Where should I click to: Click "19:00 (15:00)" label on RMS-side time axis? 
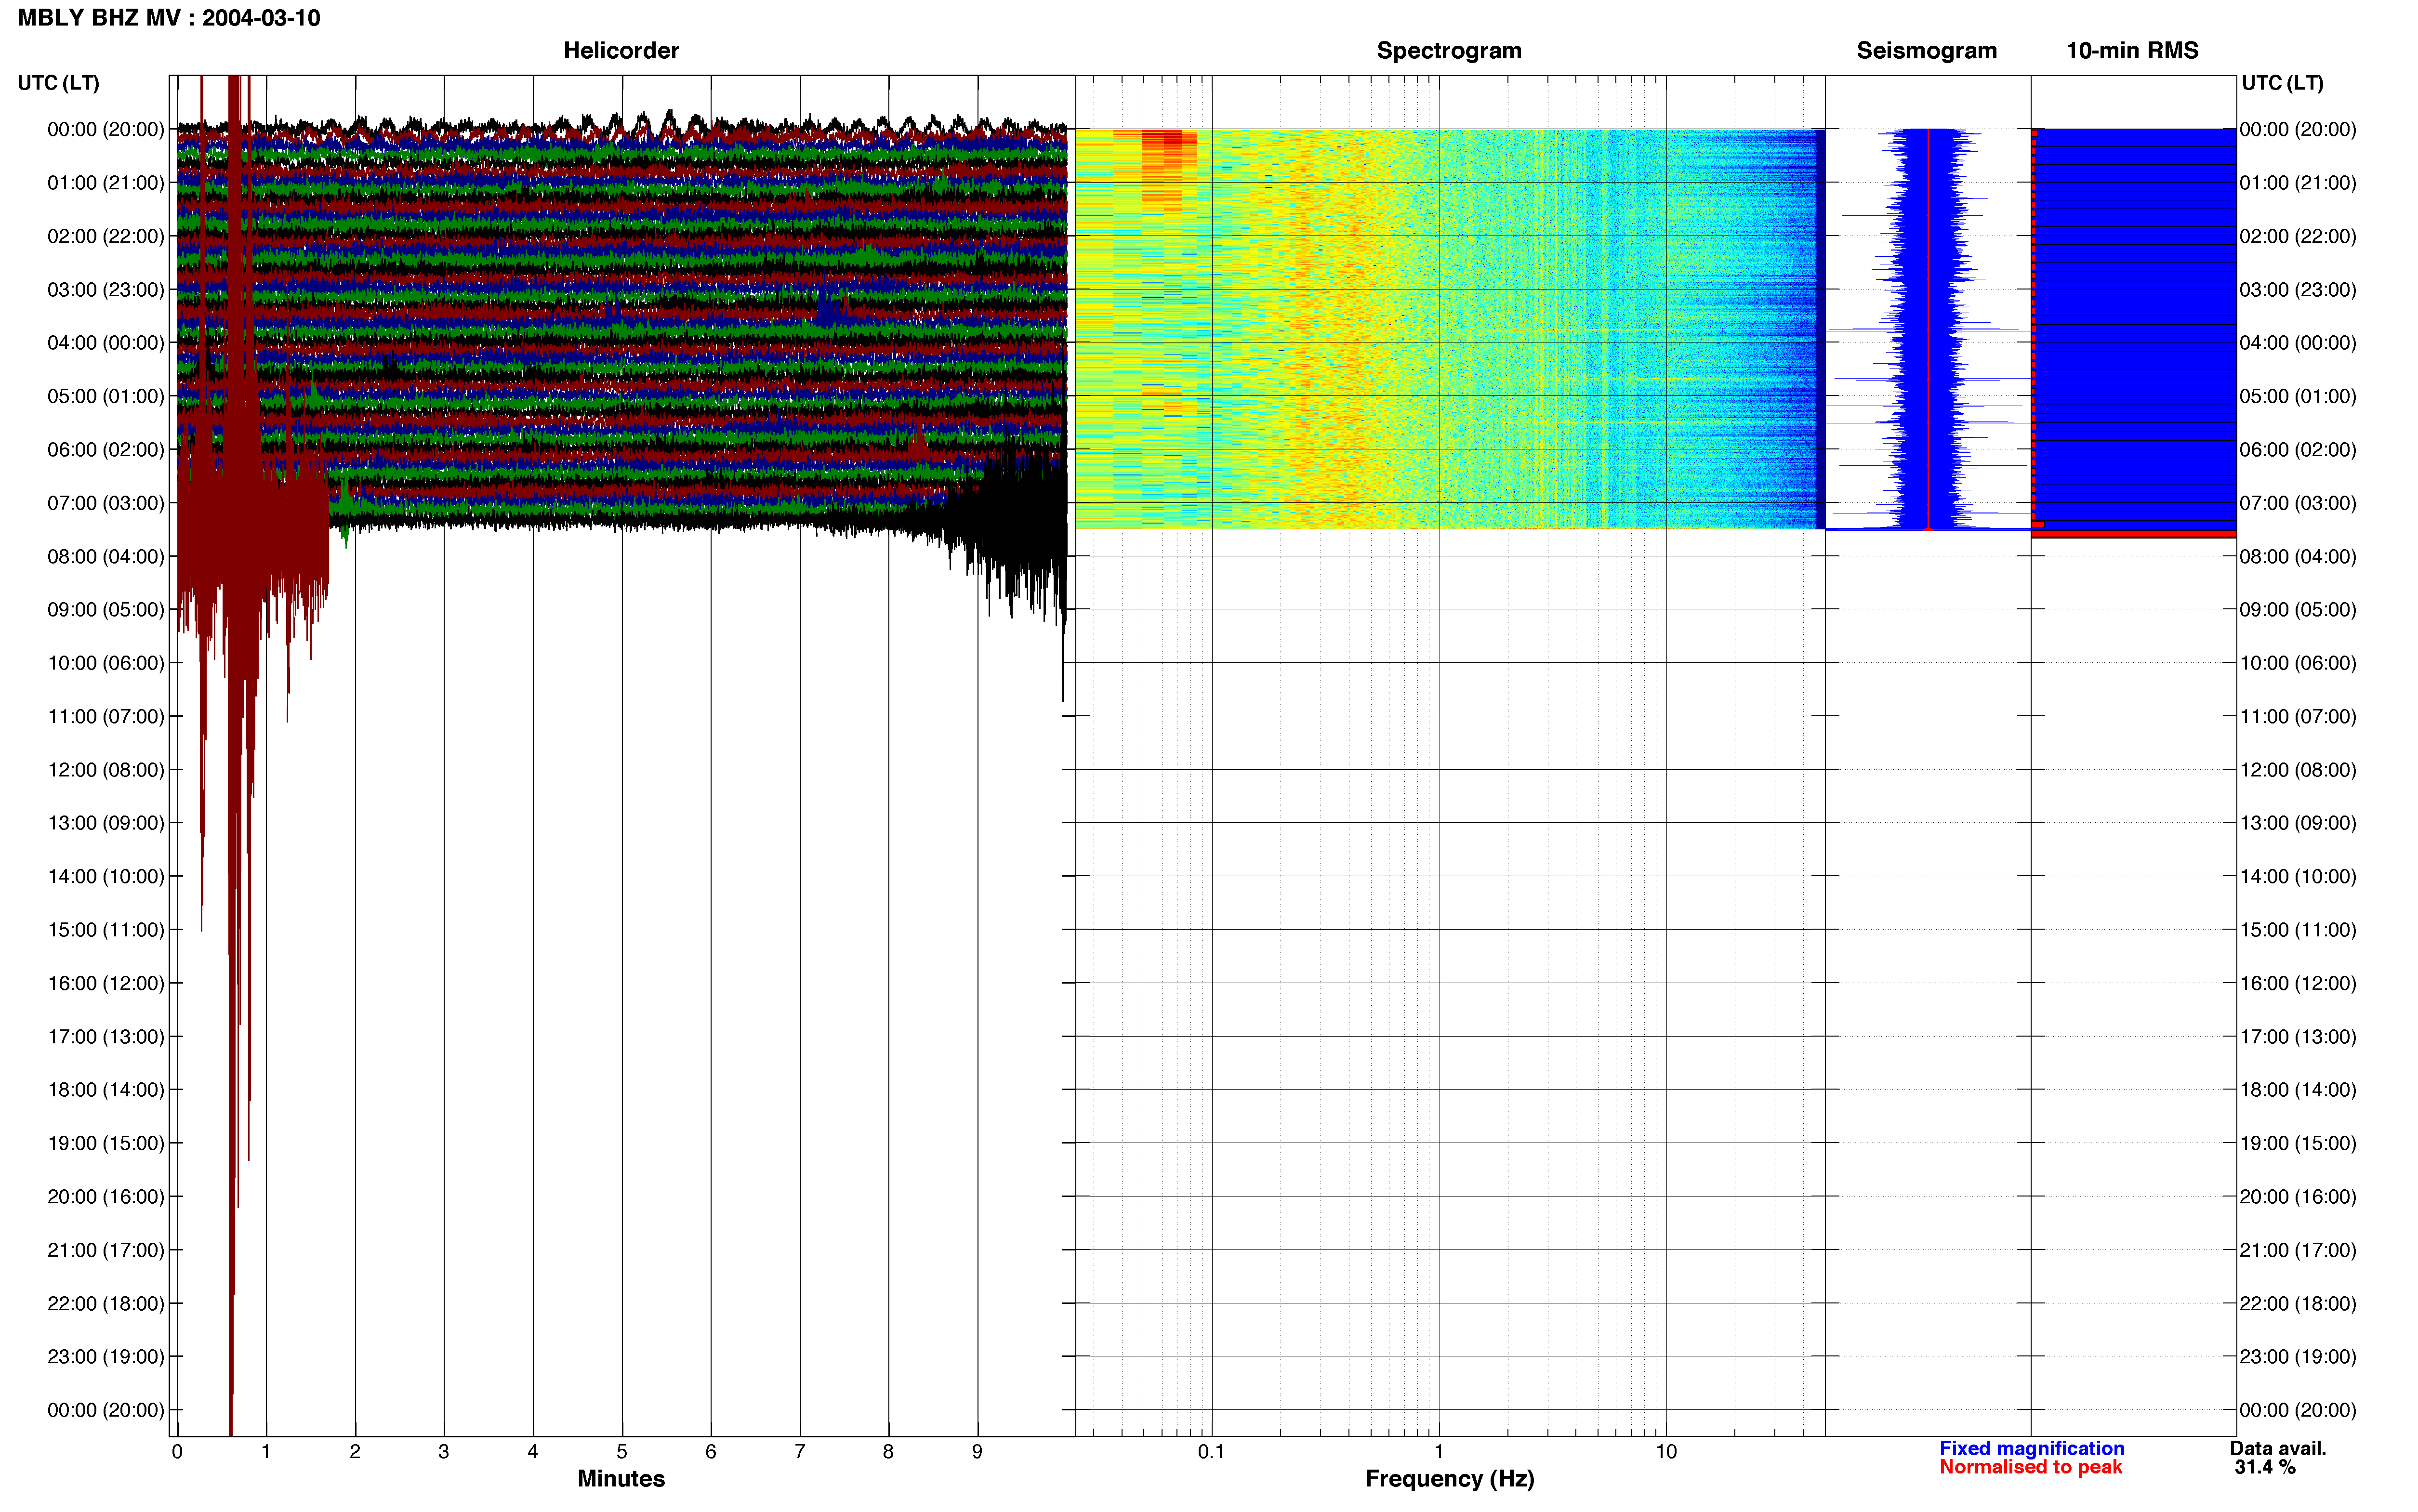pos(2297,1143)
